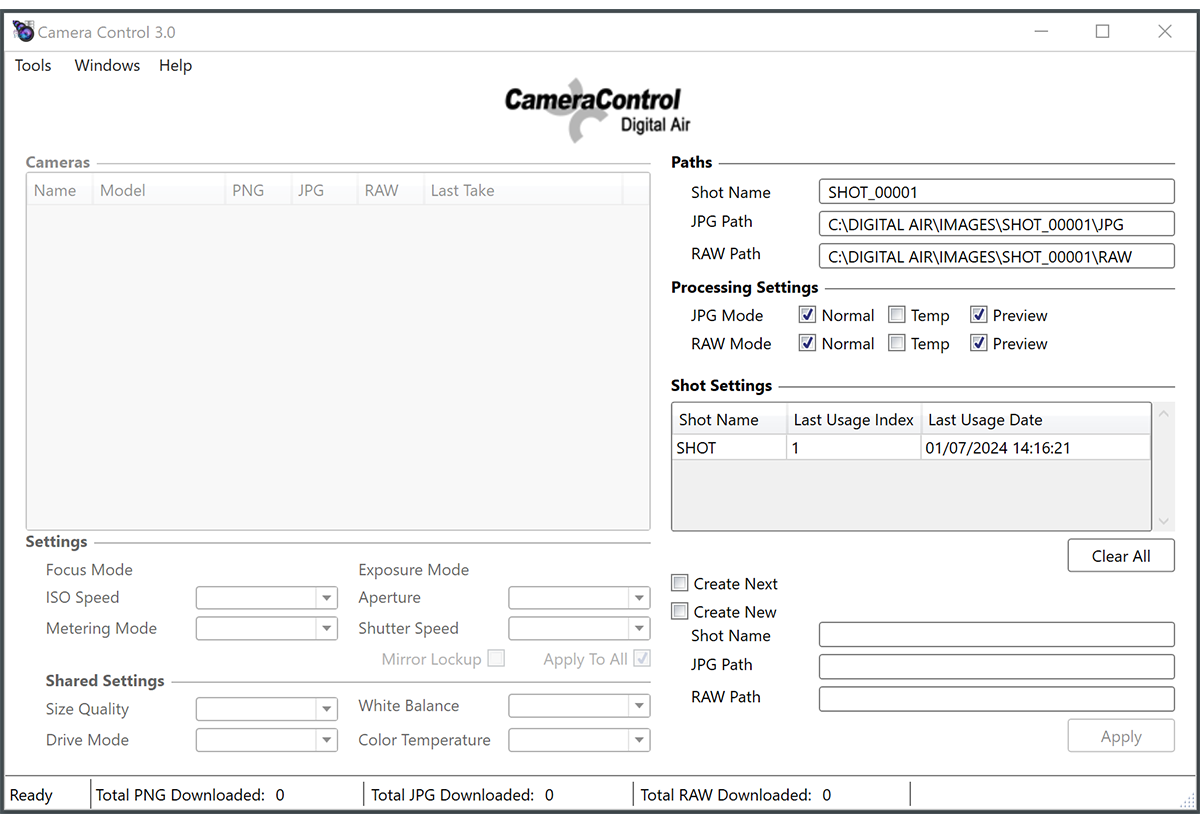Screen dimensions: 1200x824
Task: Minimize the Camera Control window
Action: [x=1040, y=31]
